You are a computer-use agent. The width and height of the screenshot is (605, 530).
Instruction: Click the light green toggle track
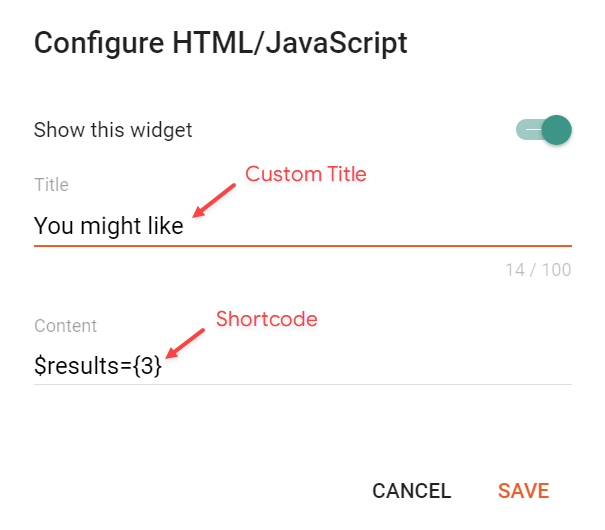click(x=526, y=130)
